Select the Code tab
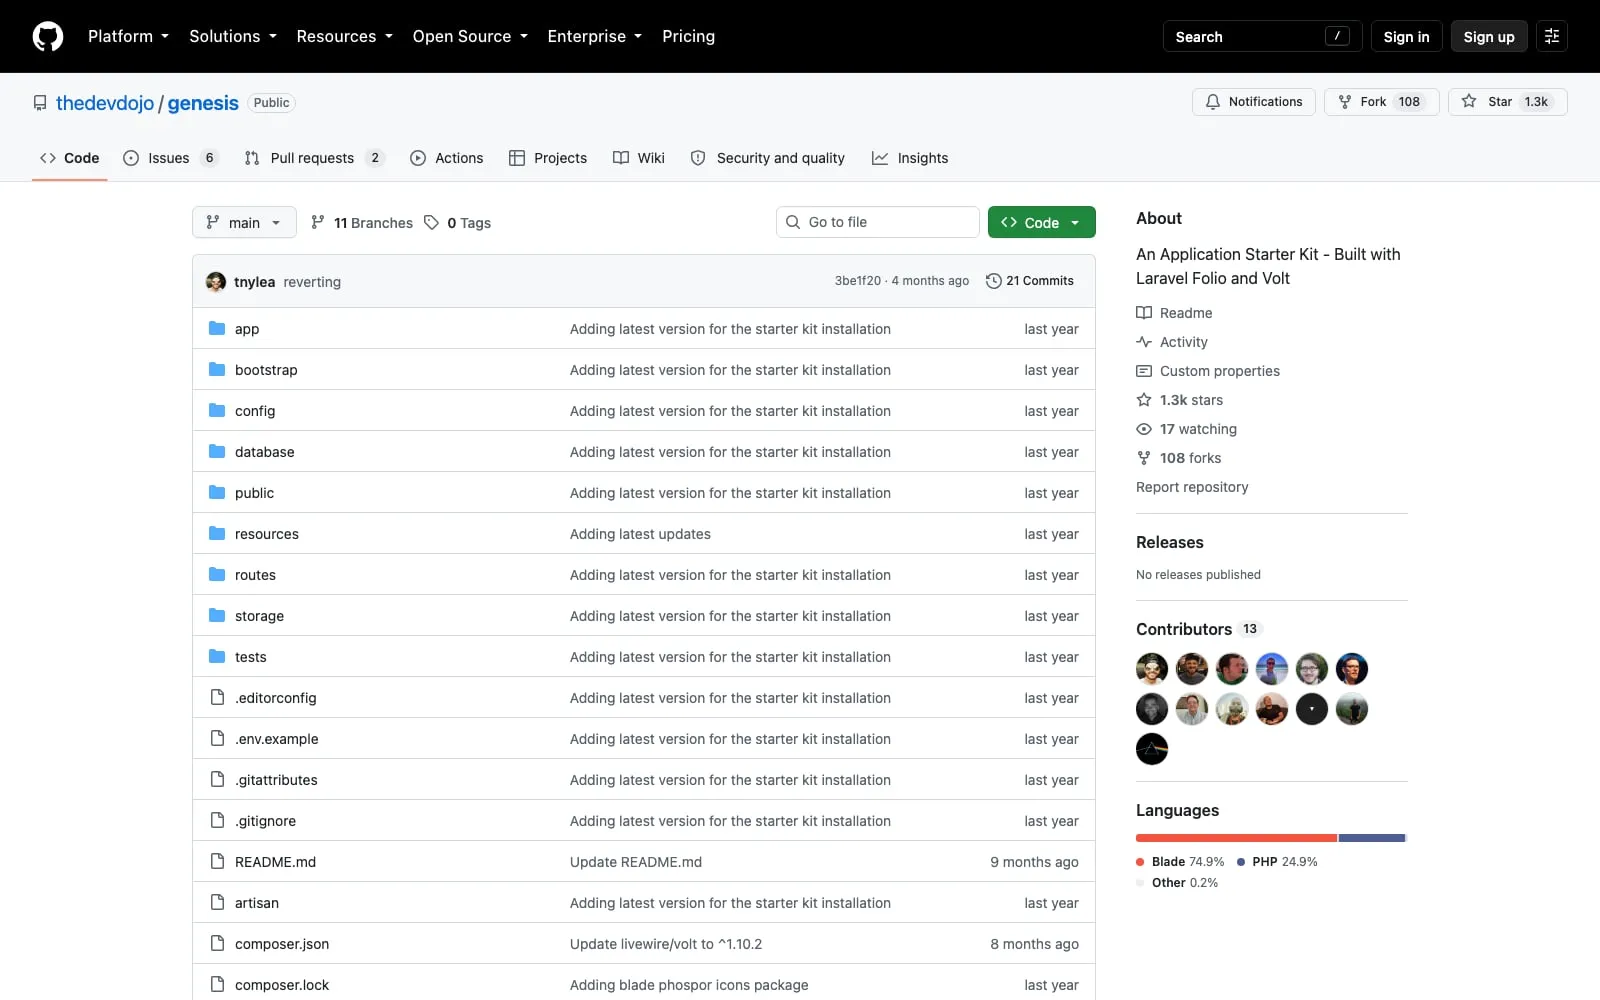 [x=69, y=158]
